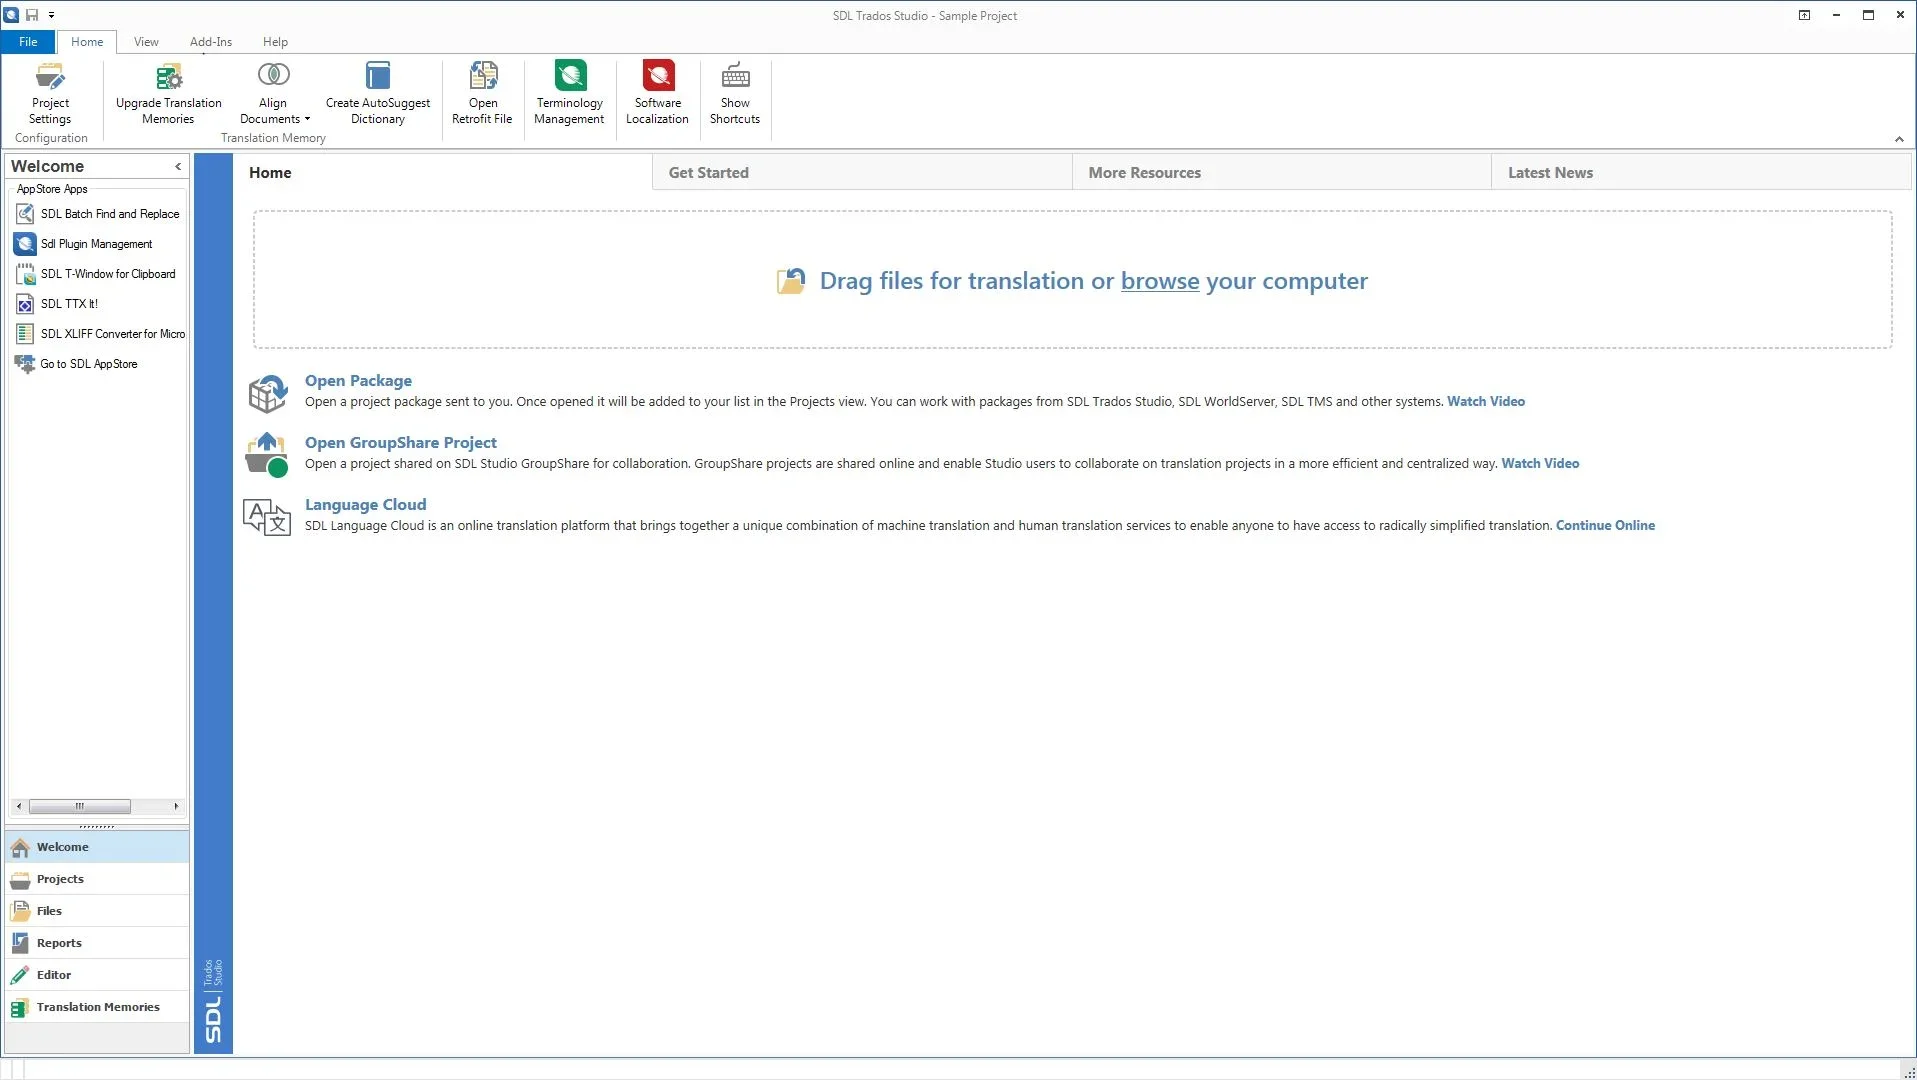Open SDL Batch Find and Replace app
The height and width of the screenshot is (1080, 1917).
click(x=109, y=214)
